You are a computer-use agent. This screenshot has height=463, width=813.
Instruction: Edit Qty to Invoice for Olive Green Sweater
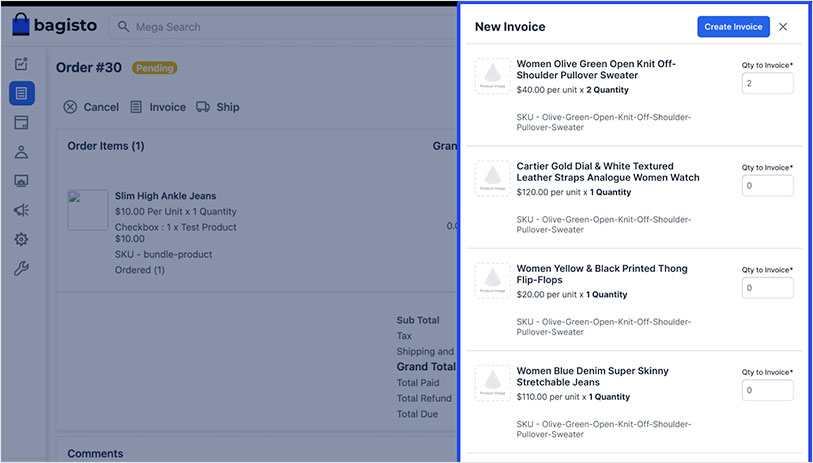point(767,83)
